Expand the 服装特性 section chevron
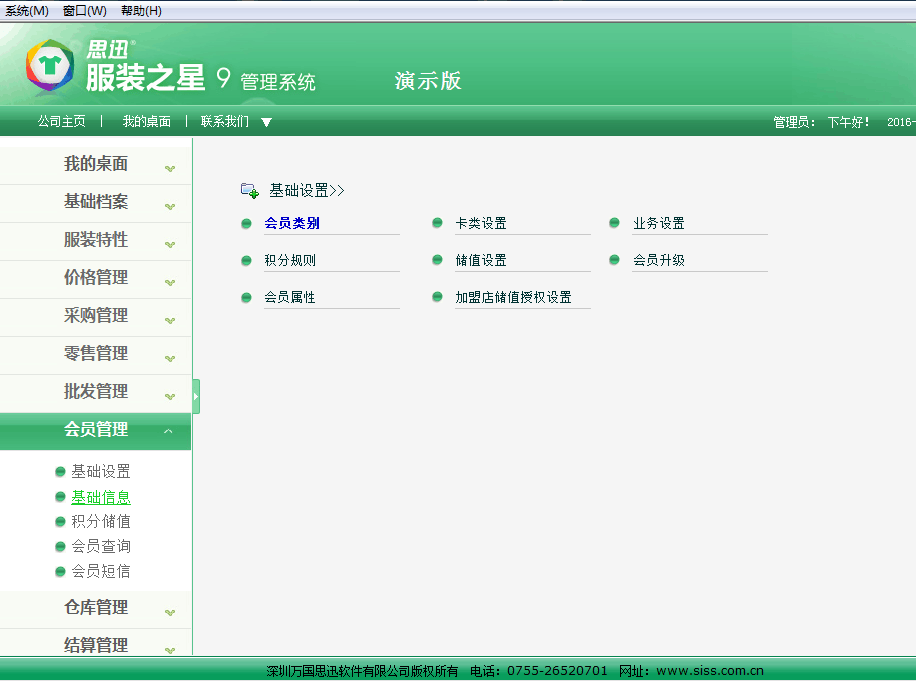 (170, 245)
